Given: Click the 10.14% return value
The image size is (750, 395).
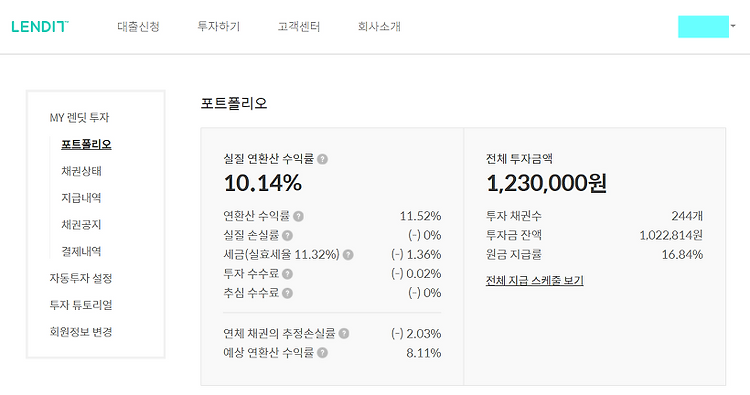Looking at the screenshot, I should [x=263, y=183].
